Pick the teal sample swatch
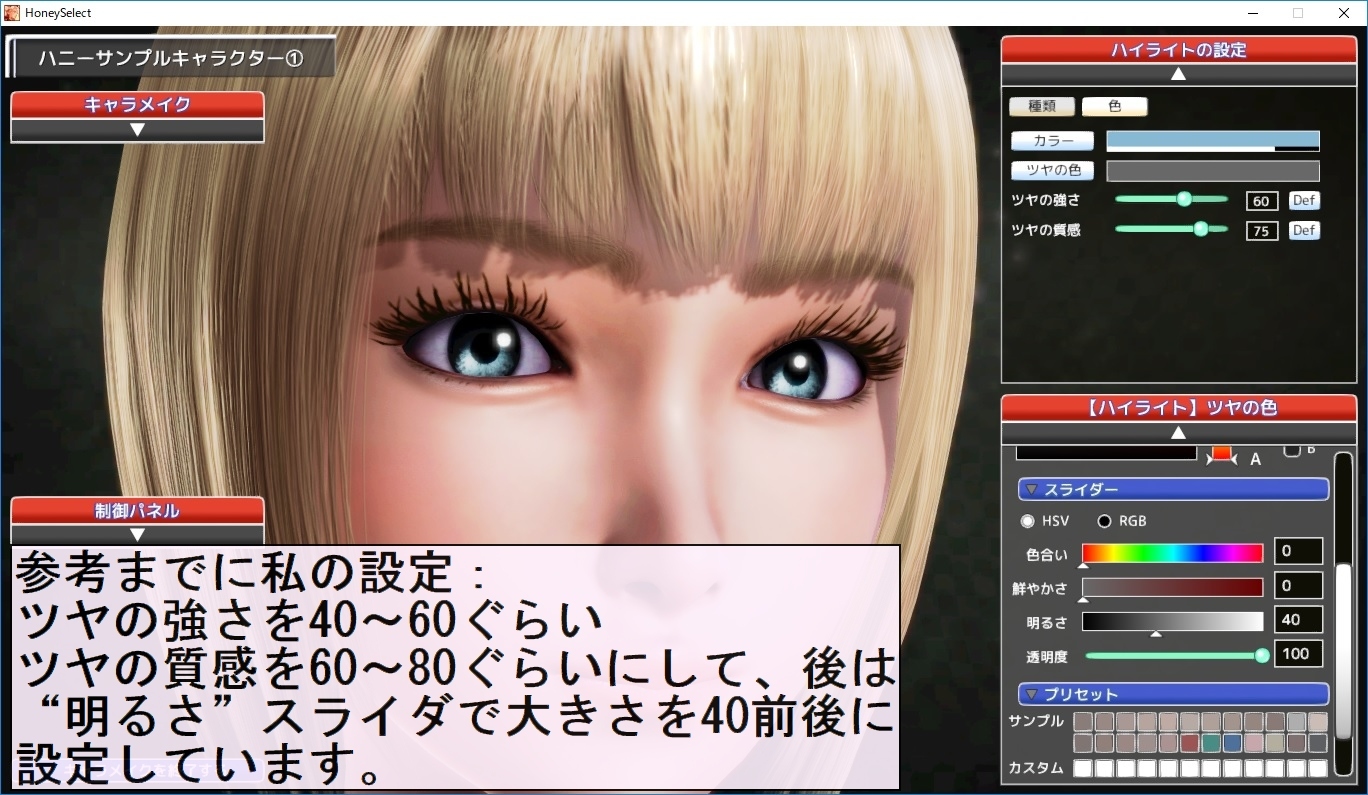 (1211, 743)
